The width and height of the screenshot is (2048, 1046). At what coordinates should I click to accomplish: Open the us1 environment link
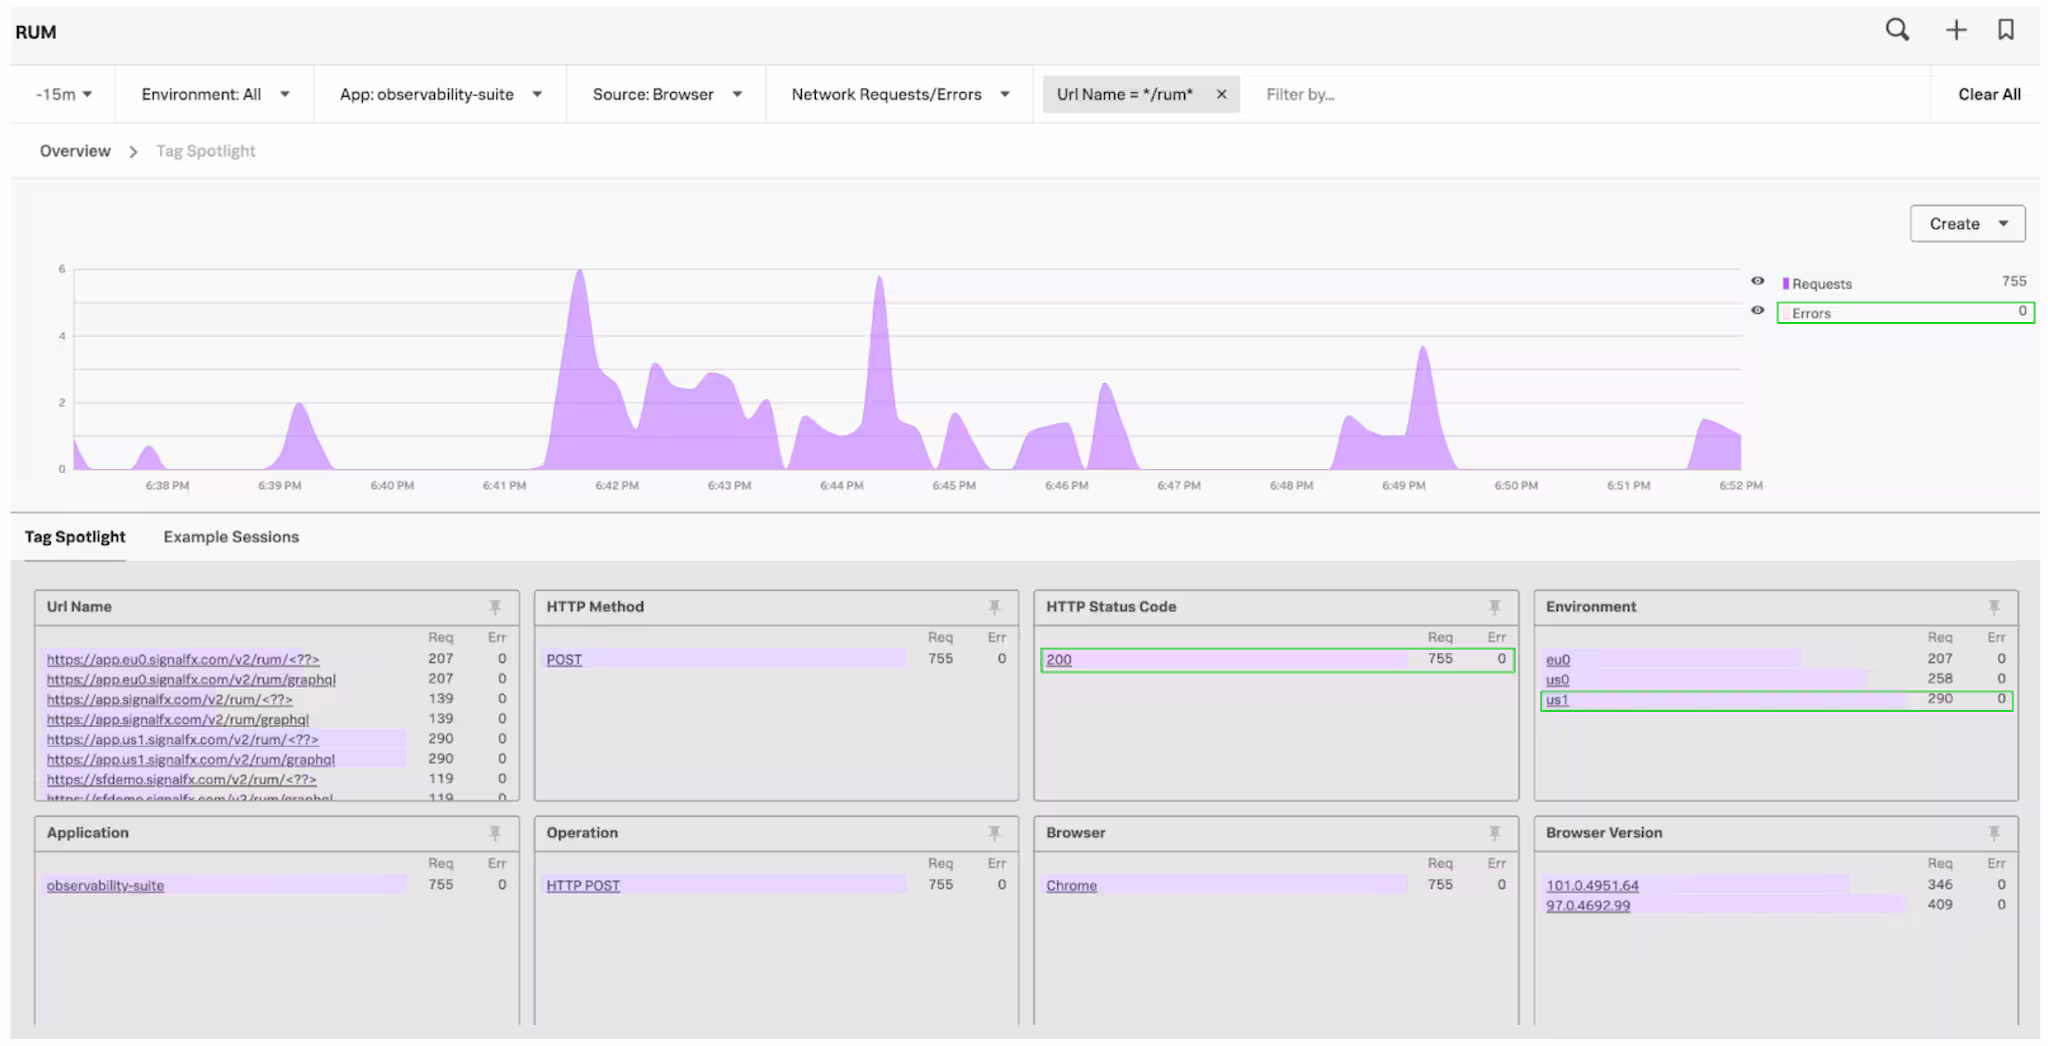pos(1557,700)
